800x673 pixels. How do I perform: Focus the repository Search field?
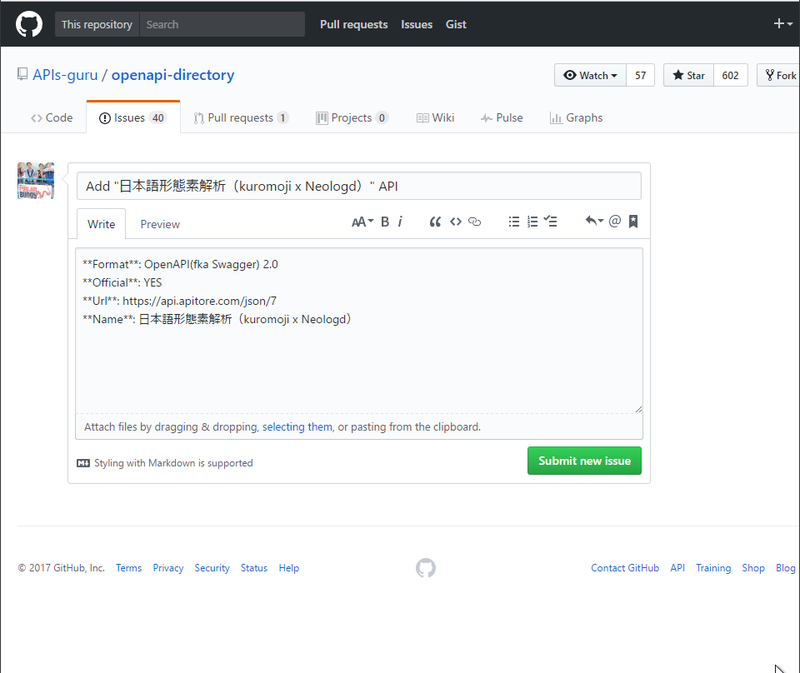(x=222, y=24)
